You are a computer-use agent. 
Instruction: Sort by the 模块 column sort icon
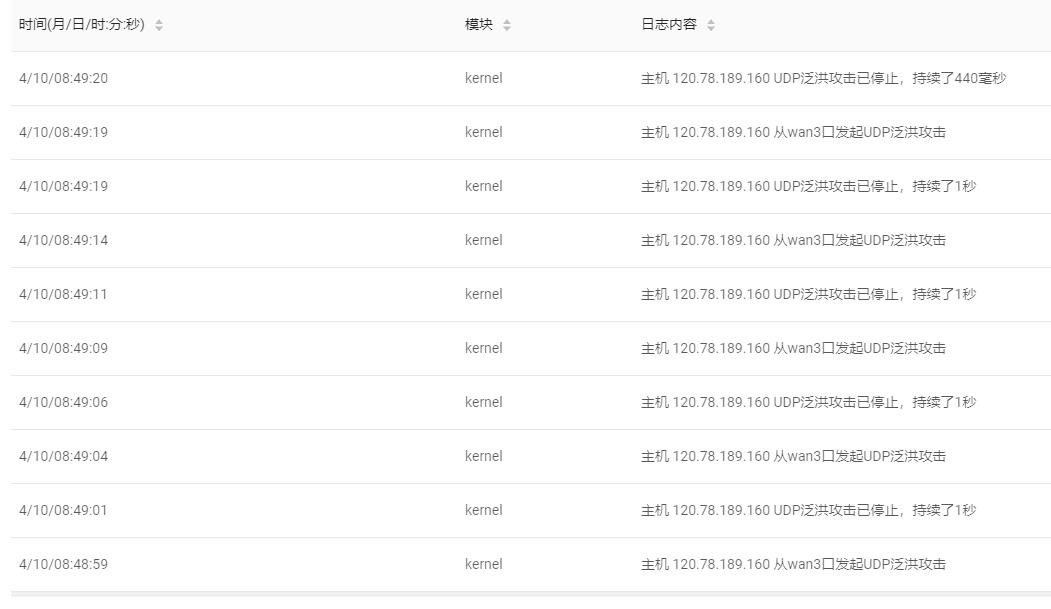[x=507, y=25]
